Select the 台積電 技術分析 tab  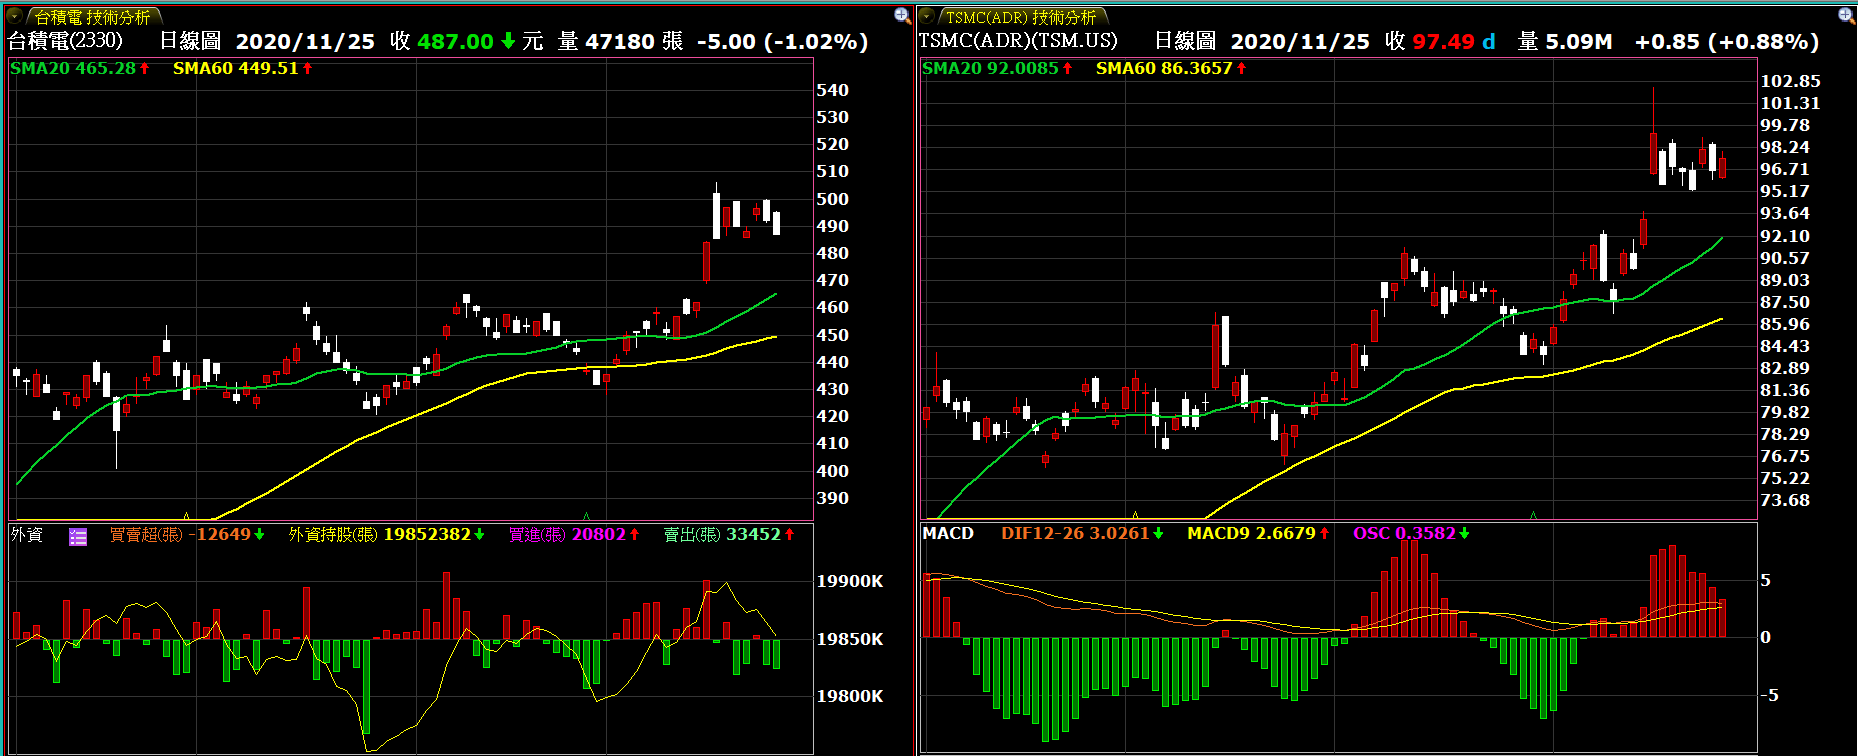92,17
